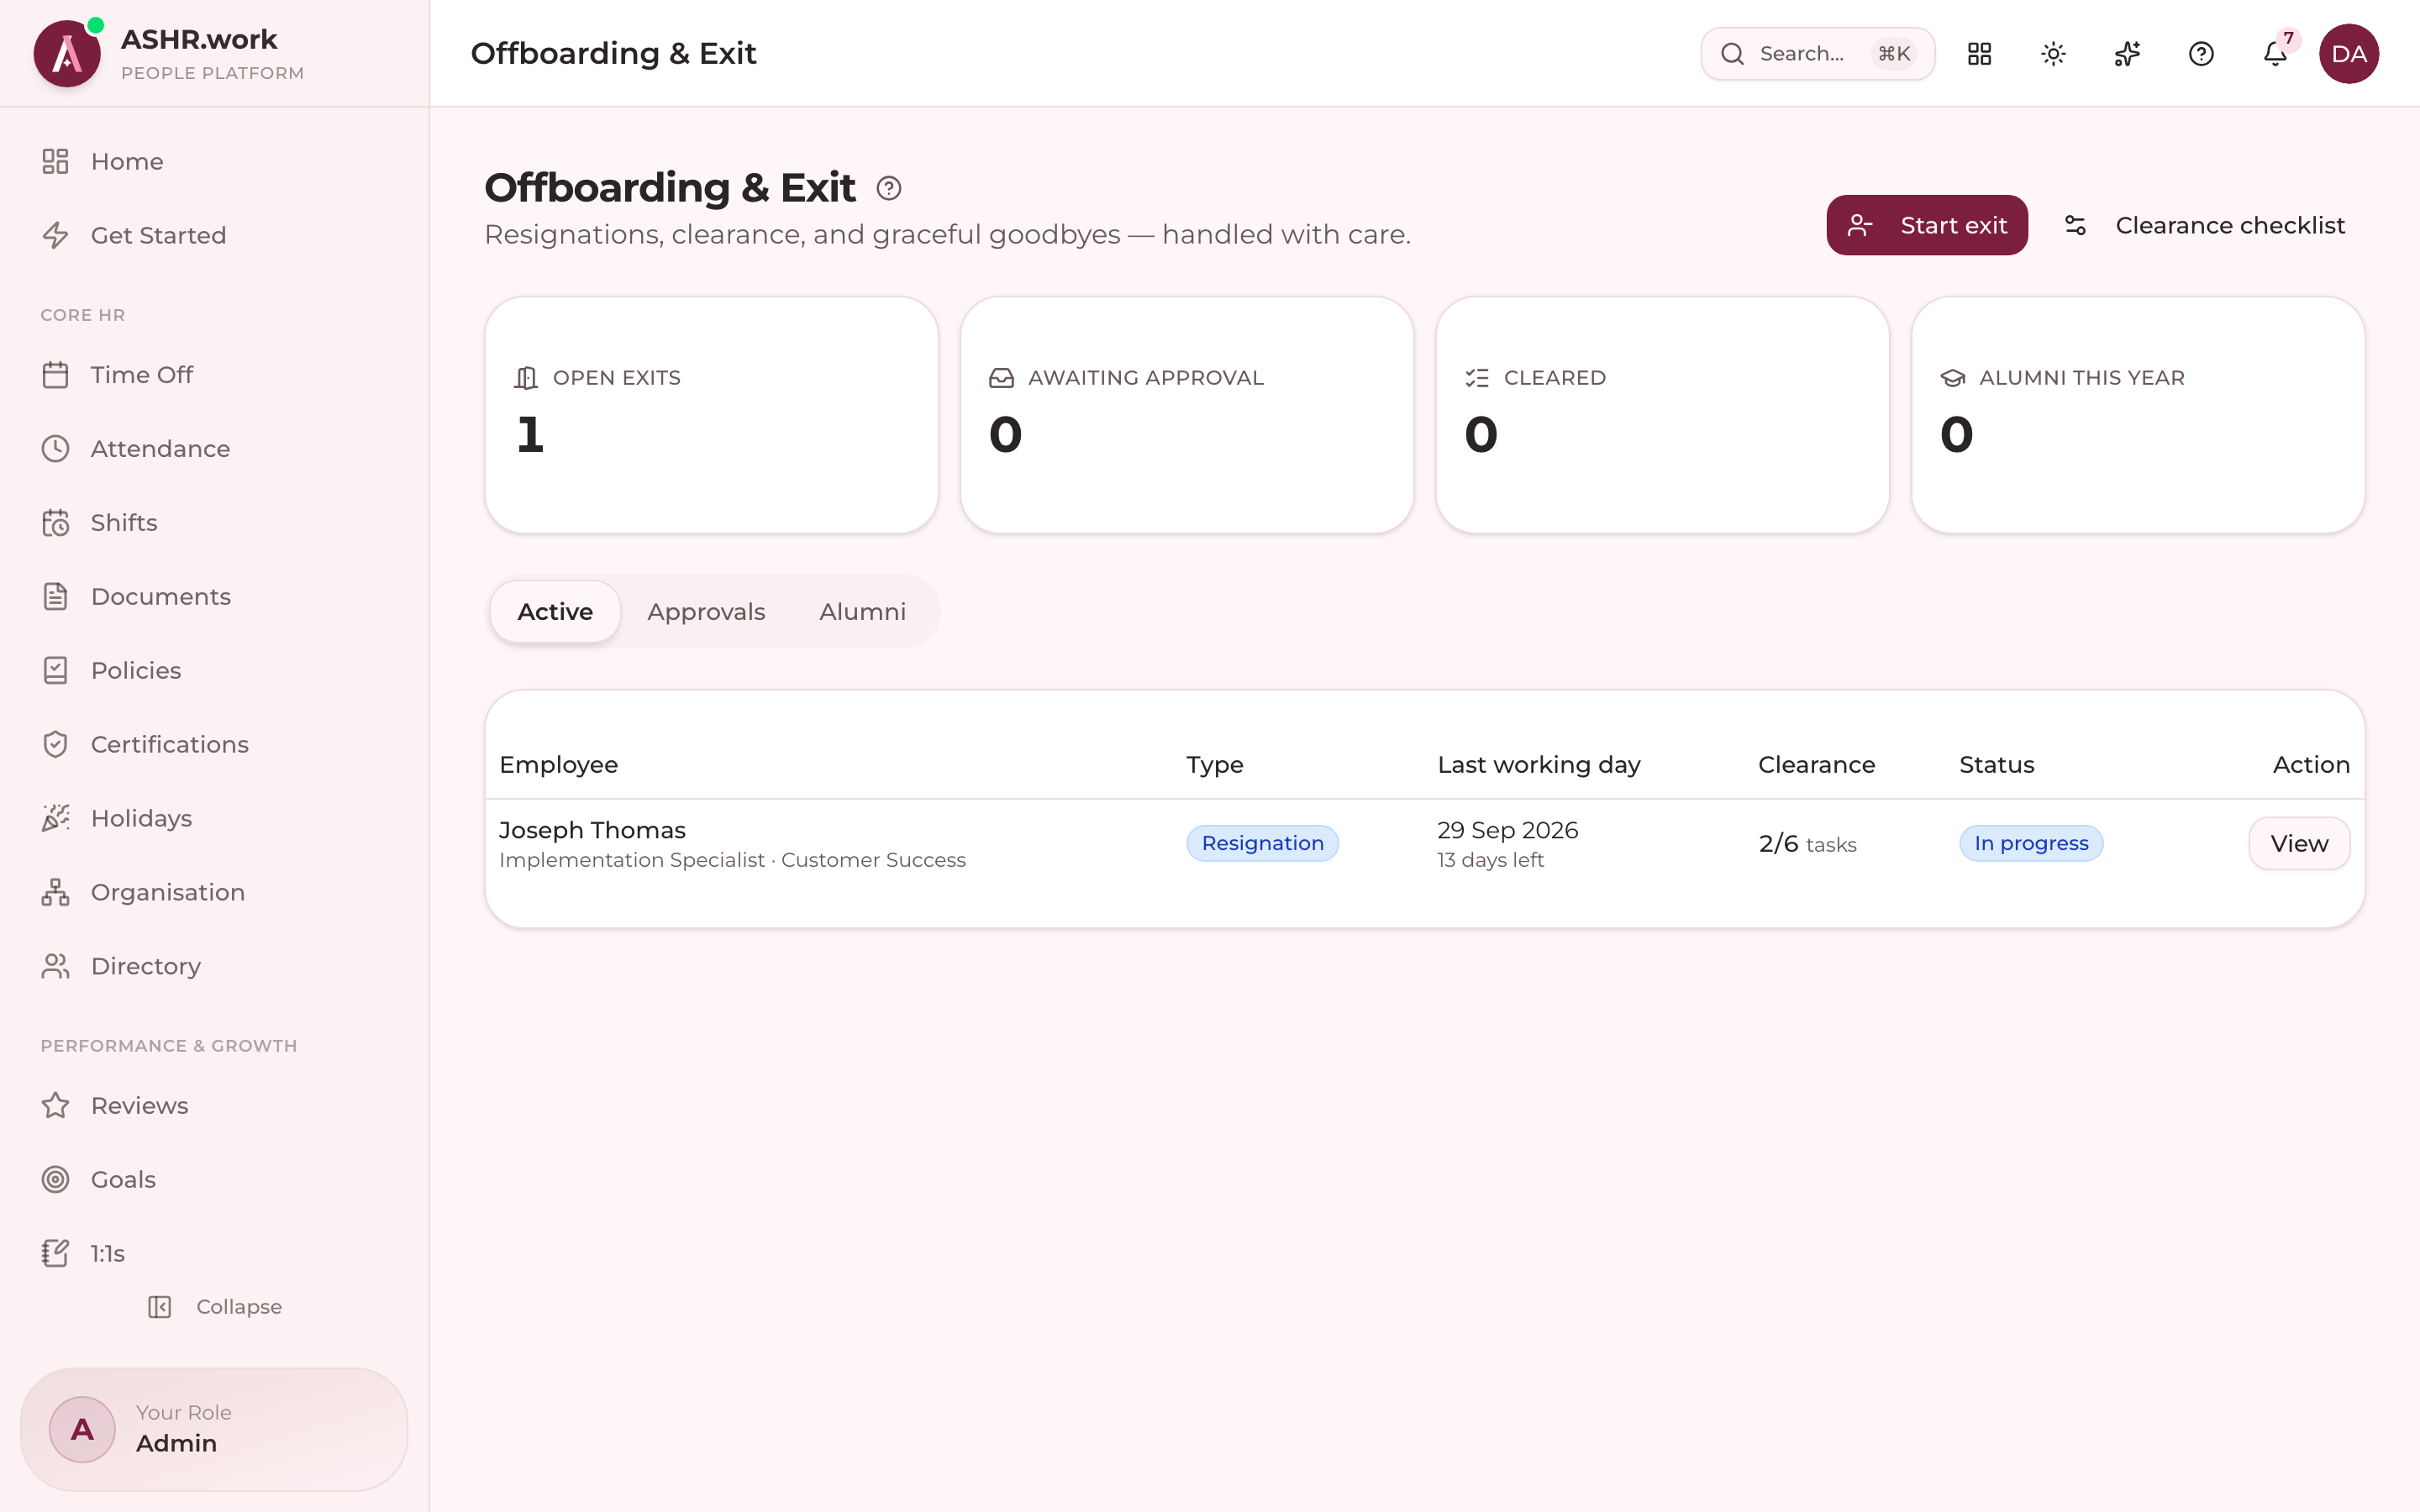Open Policies in sidebar

point(214,671)
